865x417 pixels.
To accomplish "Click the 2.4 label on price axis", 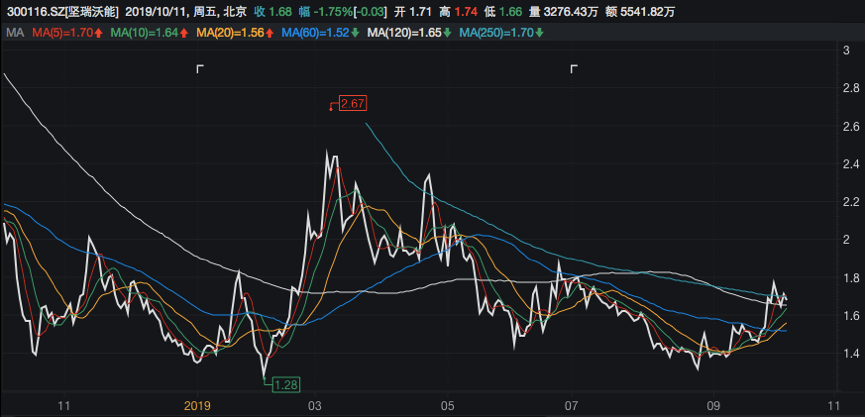I will tap(849, 164).
